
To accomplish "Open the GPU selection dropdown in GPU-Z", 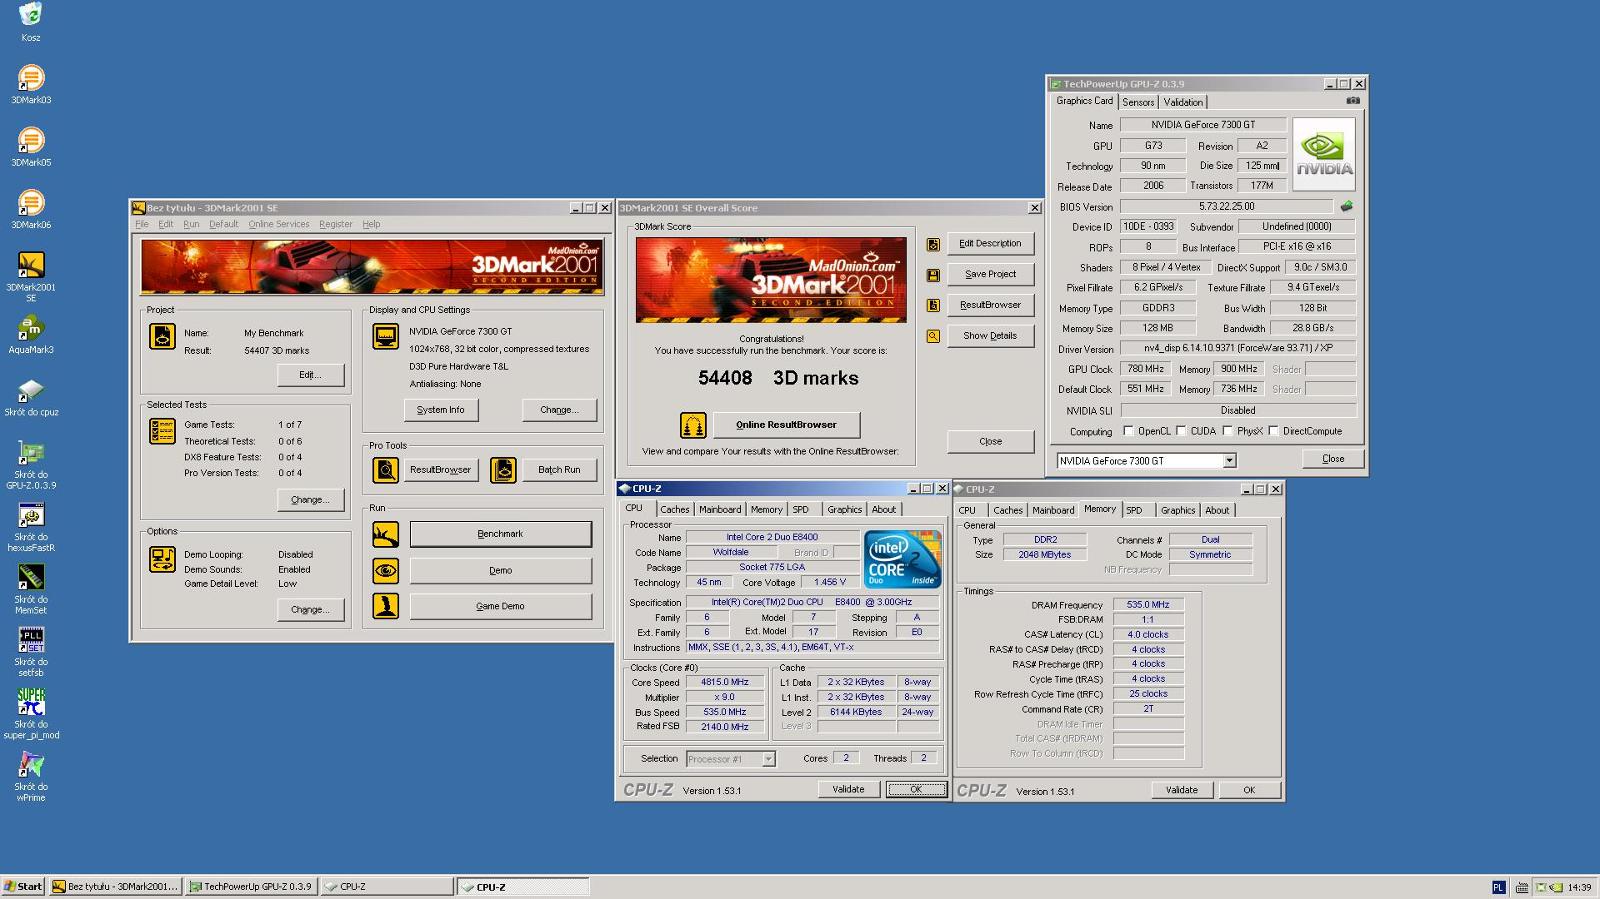I will pos(1230,461).
